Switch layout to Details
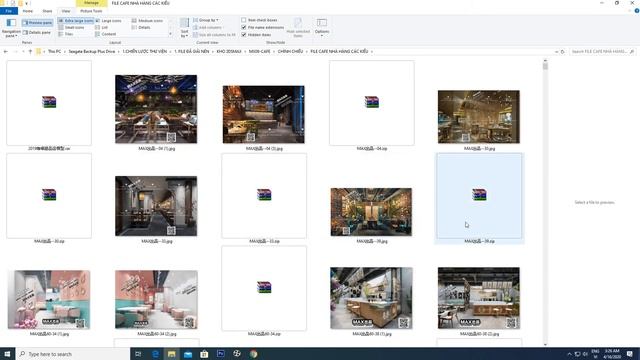 pos(141,27)
